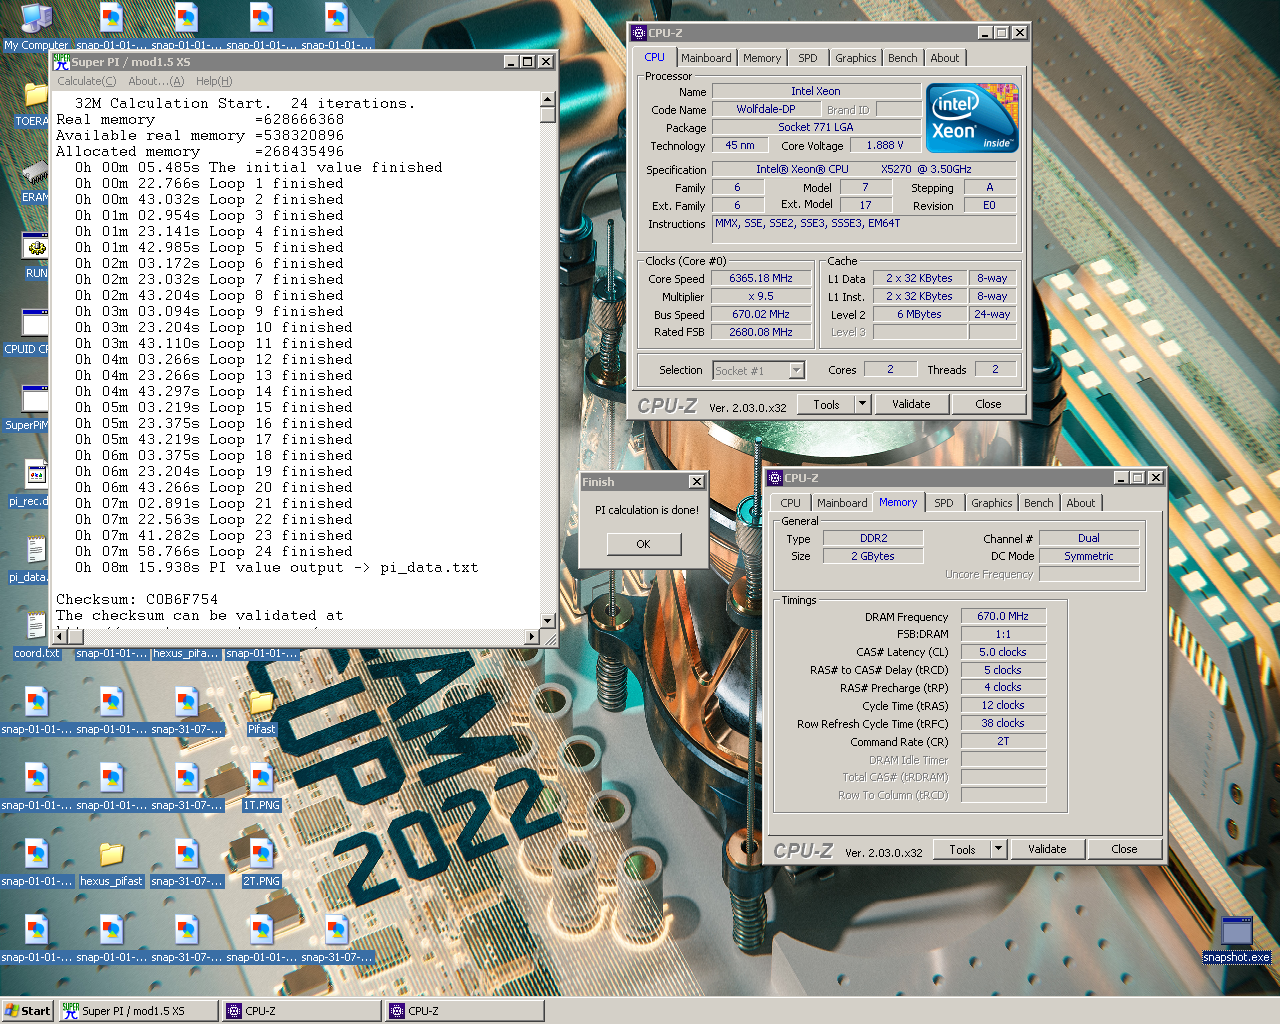Click Validate in upper CPU-Z window
Screen dimensions: 1280x1024
point(911,404)
